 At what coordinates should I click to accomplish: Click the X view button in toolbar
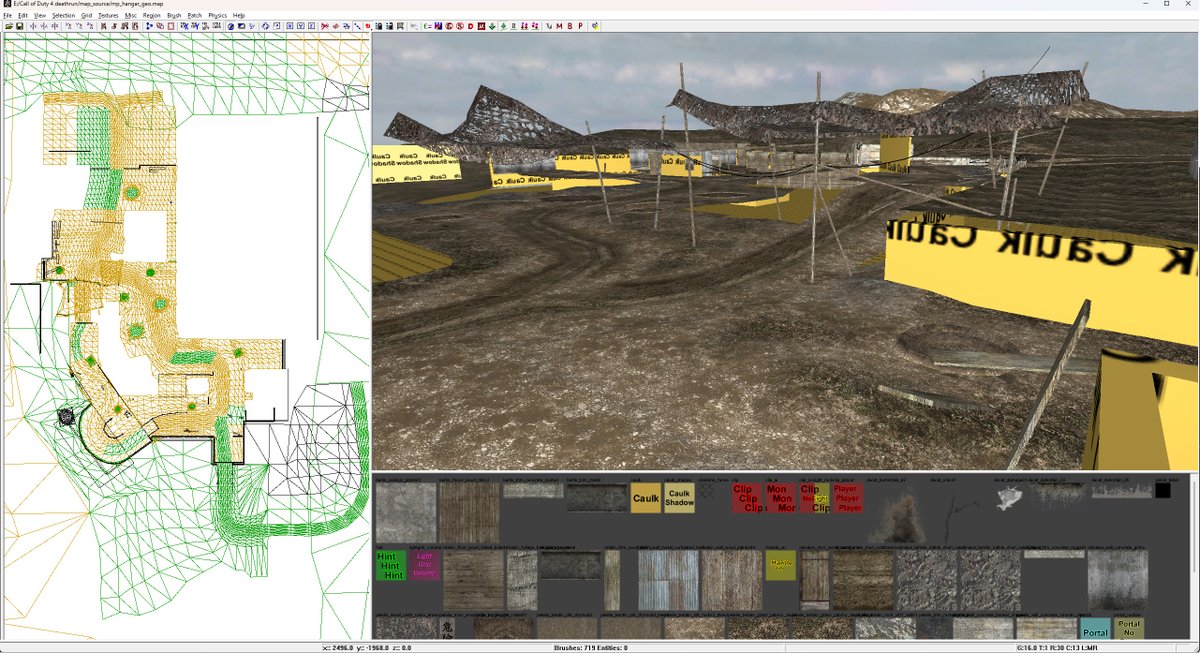290,26
